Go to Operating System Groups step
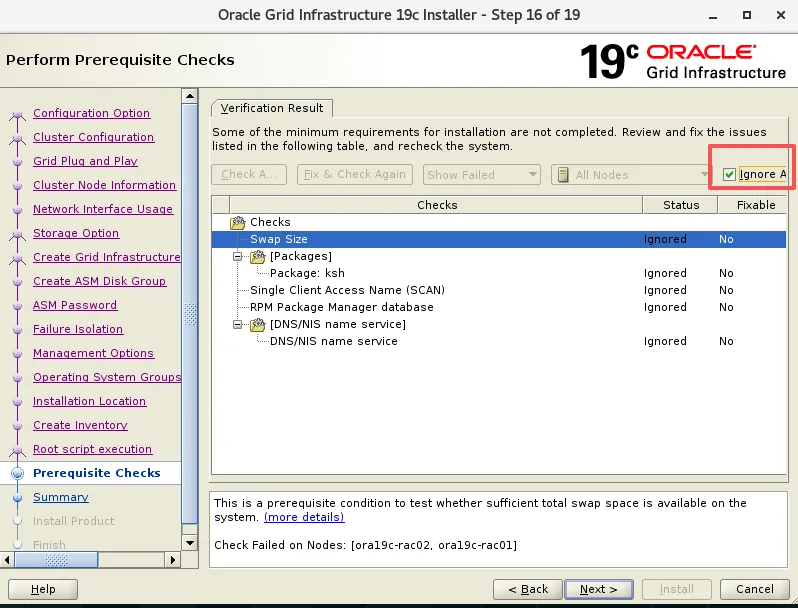The width and height of the screenshot is (798, 608). tap(107, 377)
